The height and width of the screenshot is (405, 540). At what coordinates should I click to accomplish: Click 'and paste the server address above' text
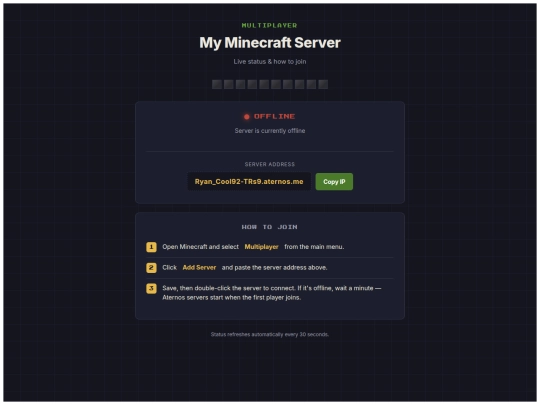click(x=274, y=268)
